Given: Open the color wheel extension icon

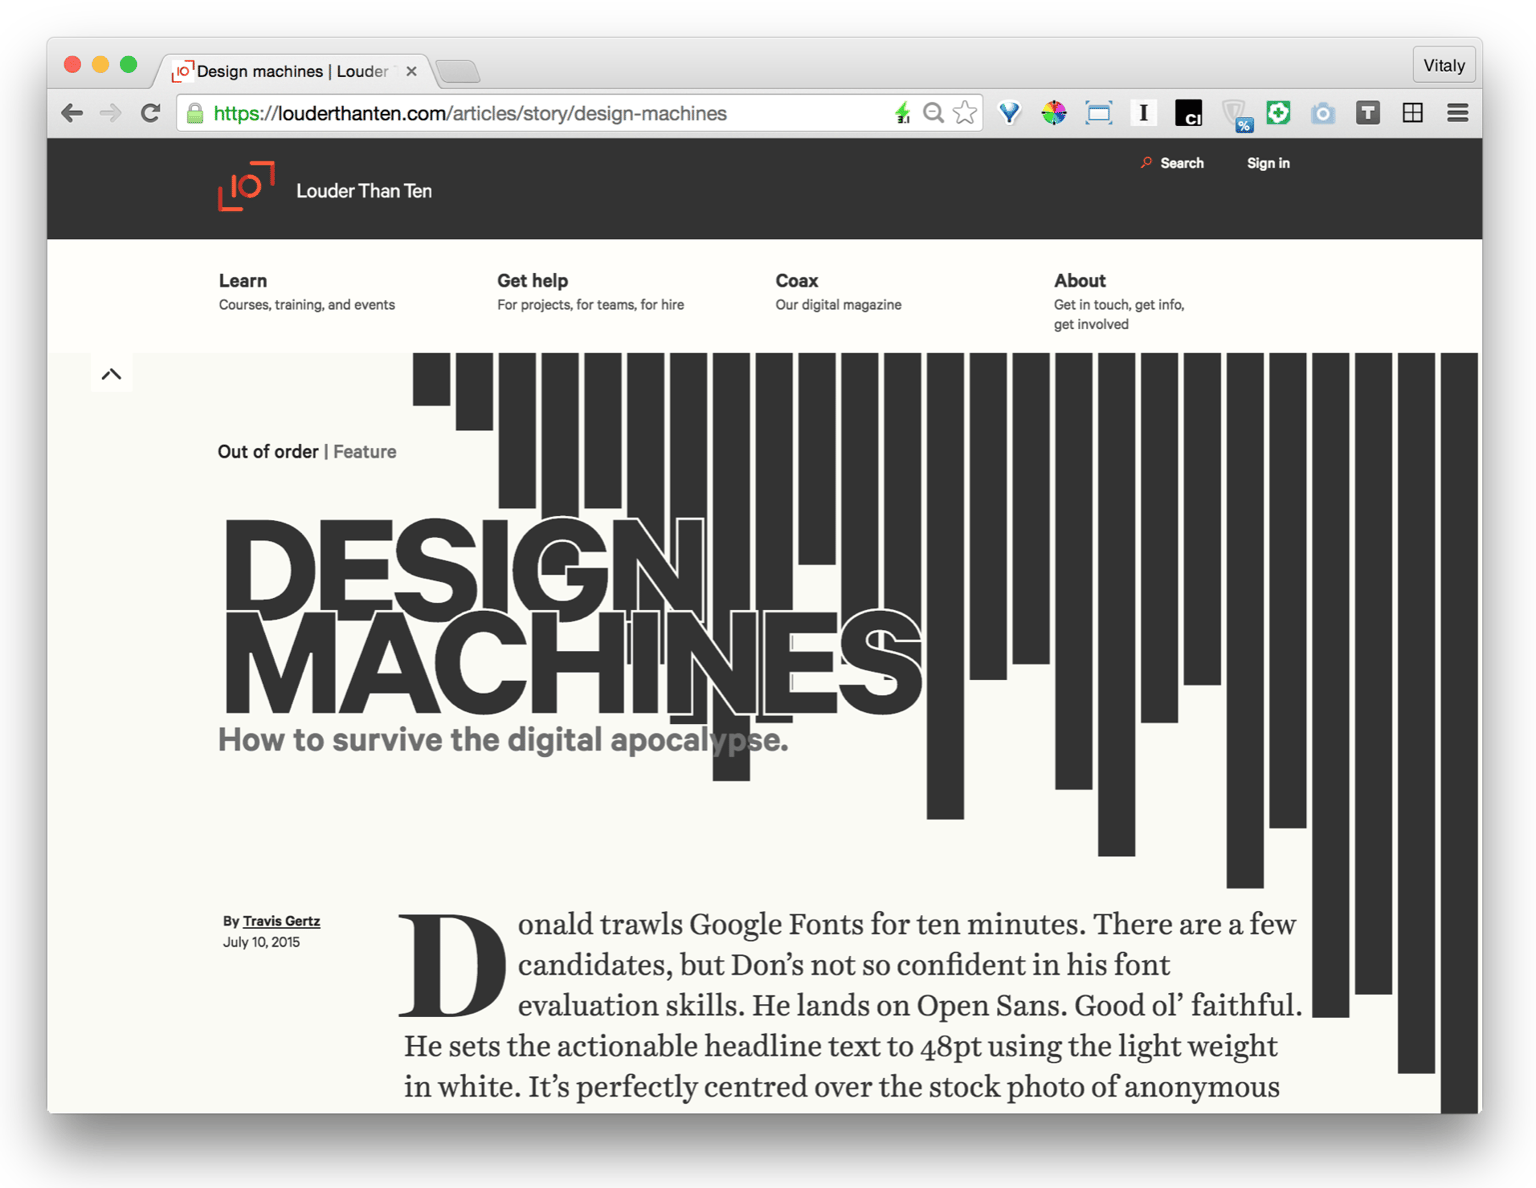Looking at the screenshot, I should coord(1054,113).
